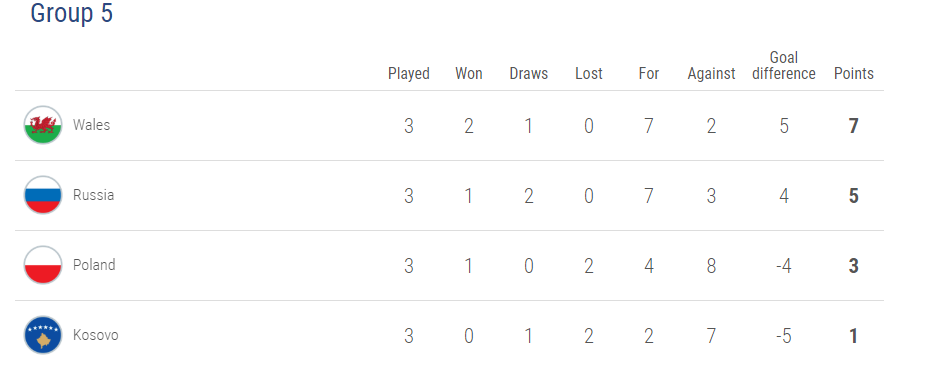Select Wales points total of 7
Image resolution: width=926 pixels, height=383 pixels.
(853, 126)
